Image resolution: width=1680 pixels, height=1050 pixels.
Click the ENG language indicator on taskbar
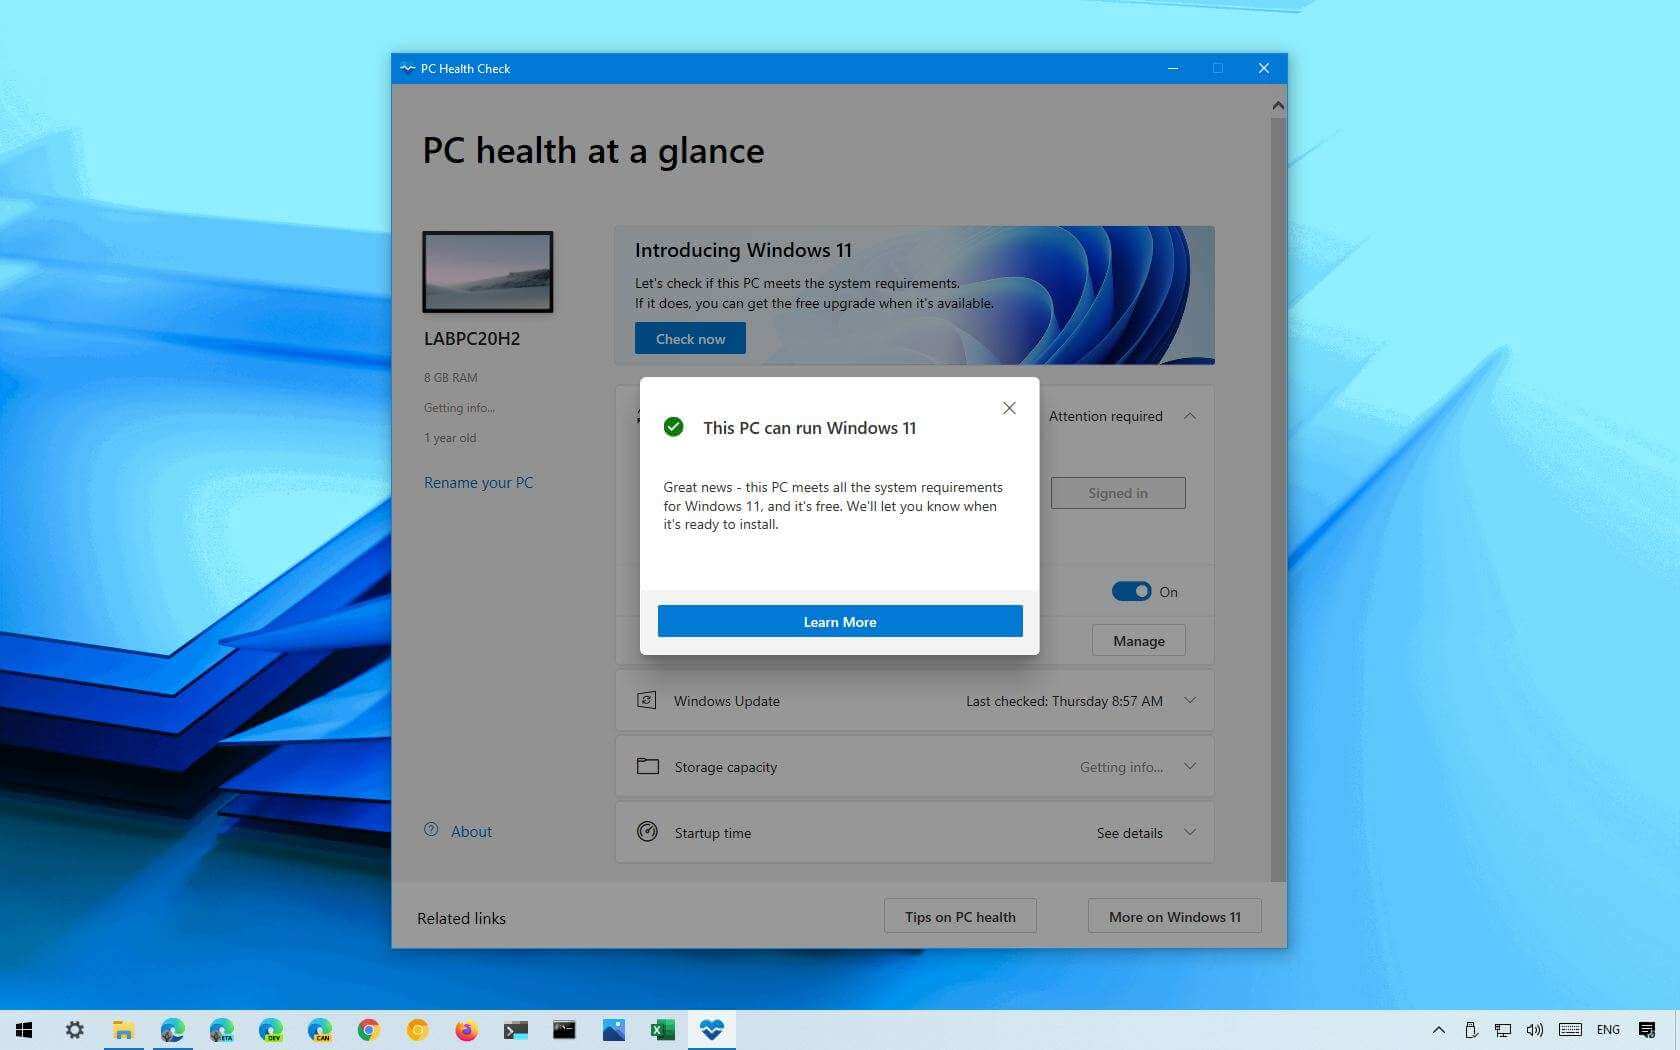tap(1608, 1030)
